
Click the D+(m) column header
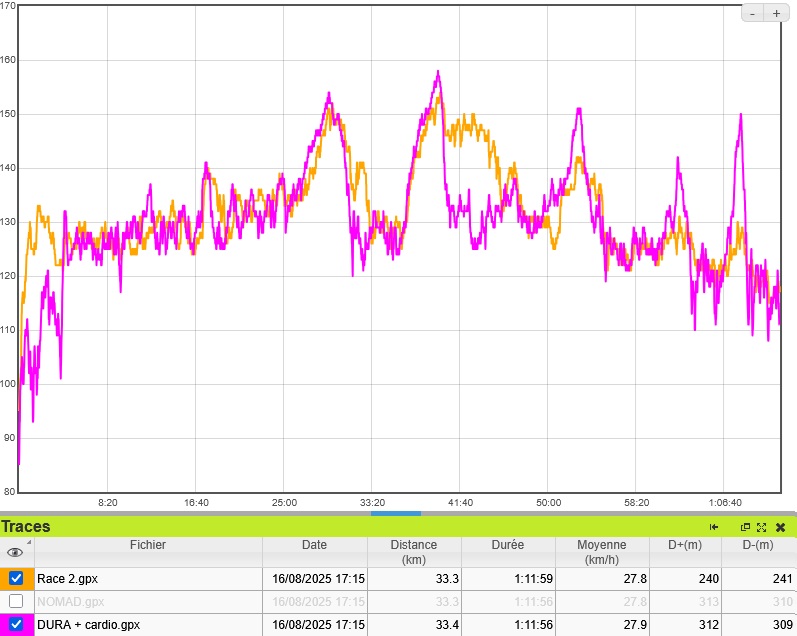684,545
